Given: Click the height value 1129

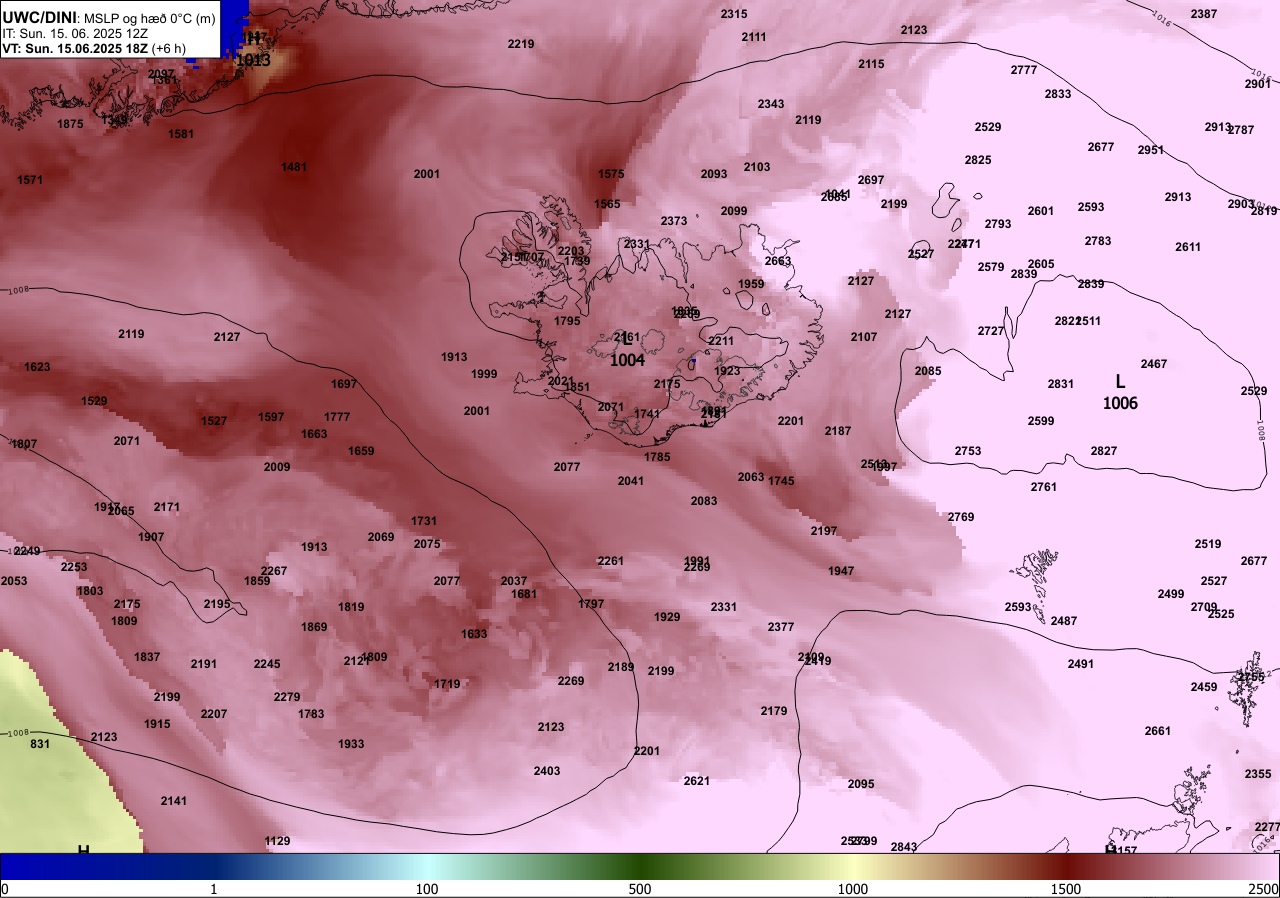Looking at the screenshot, I should (277, 841).
